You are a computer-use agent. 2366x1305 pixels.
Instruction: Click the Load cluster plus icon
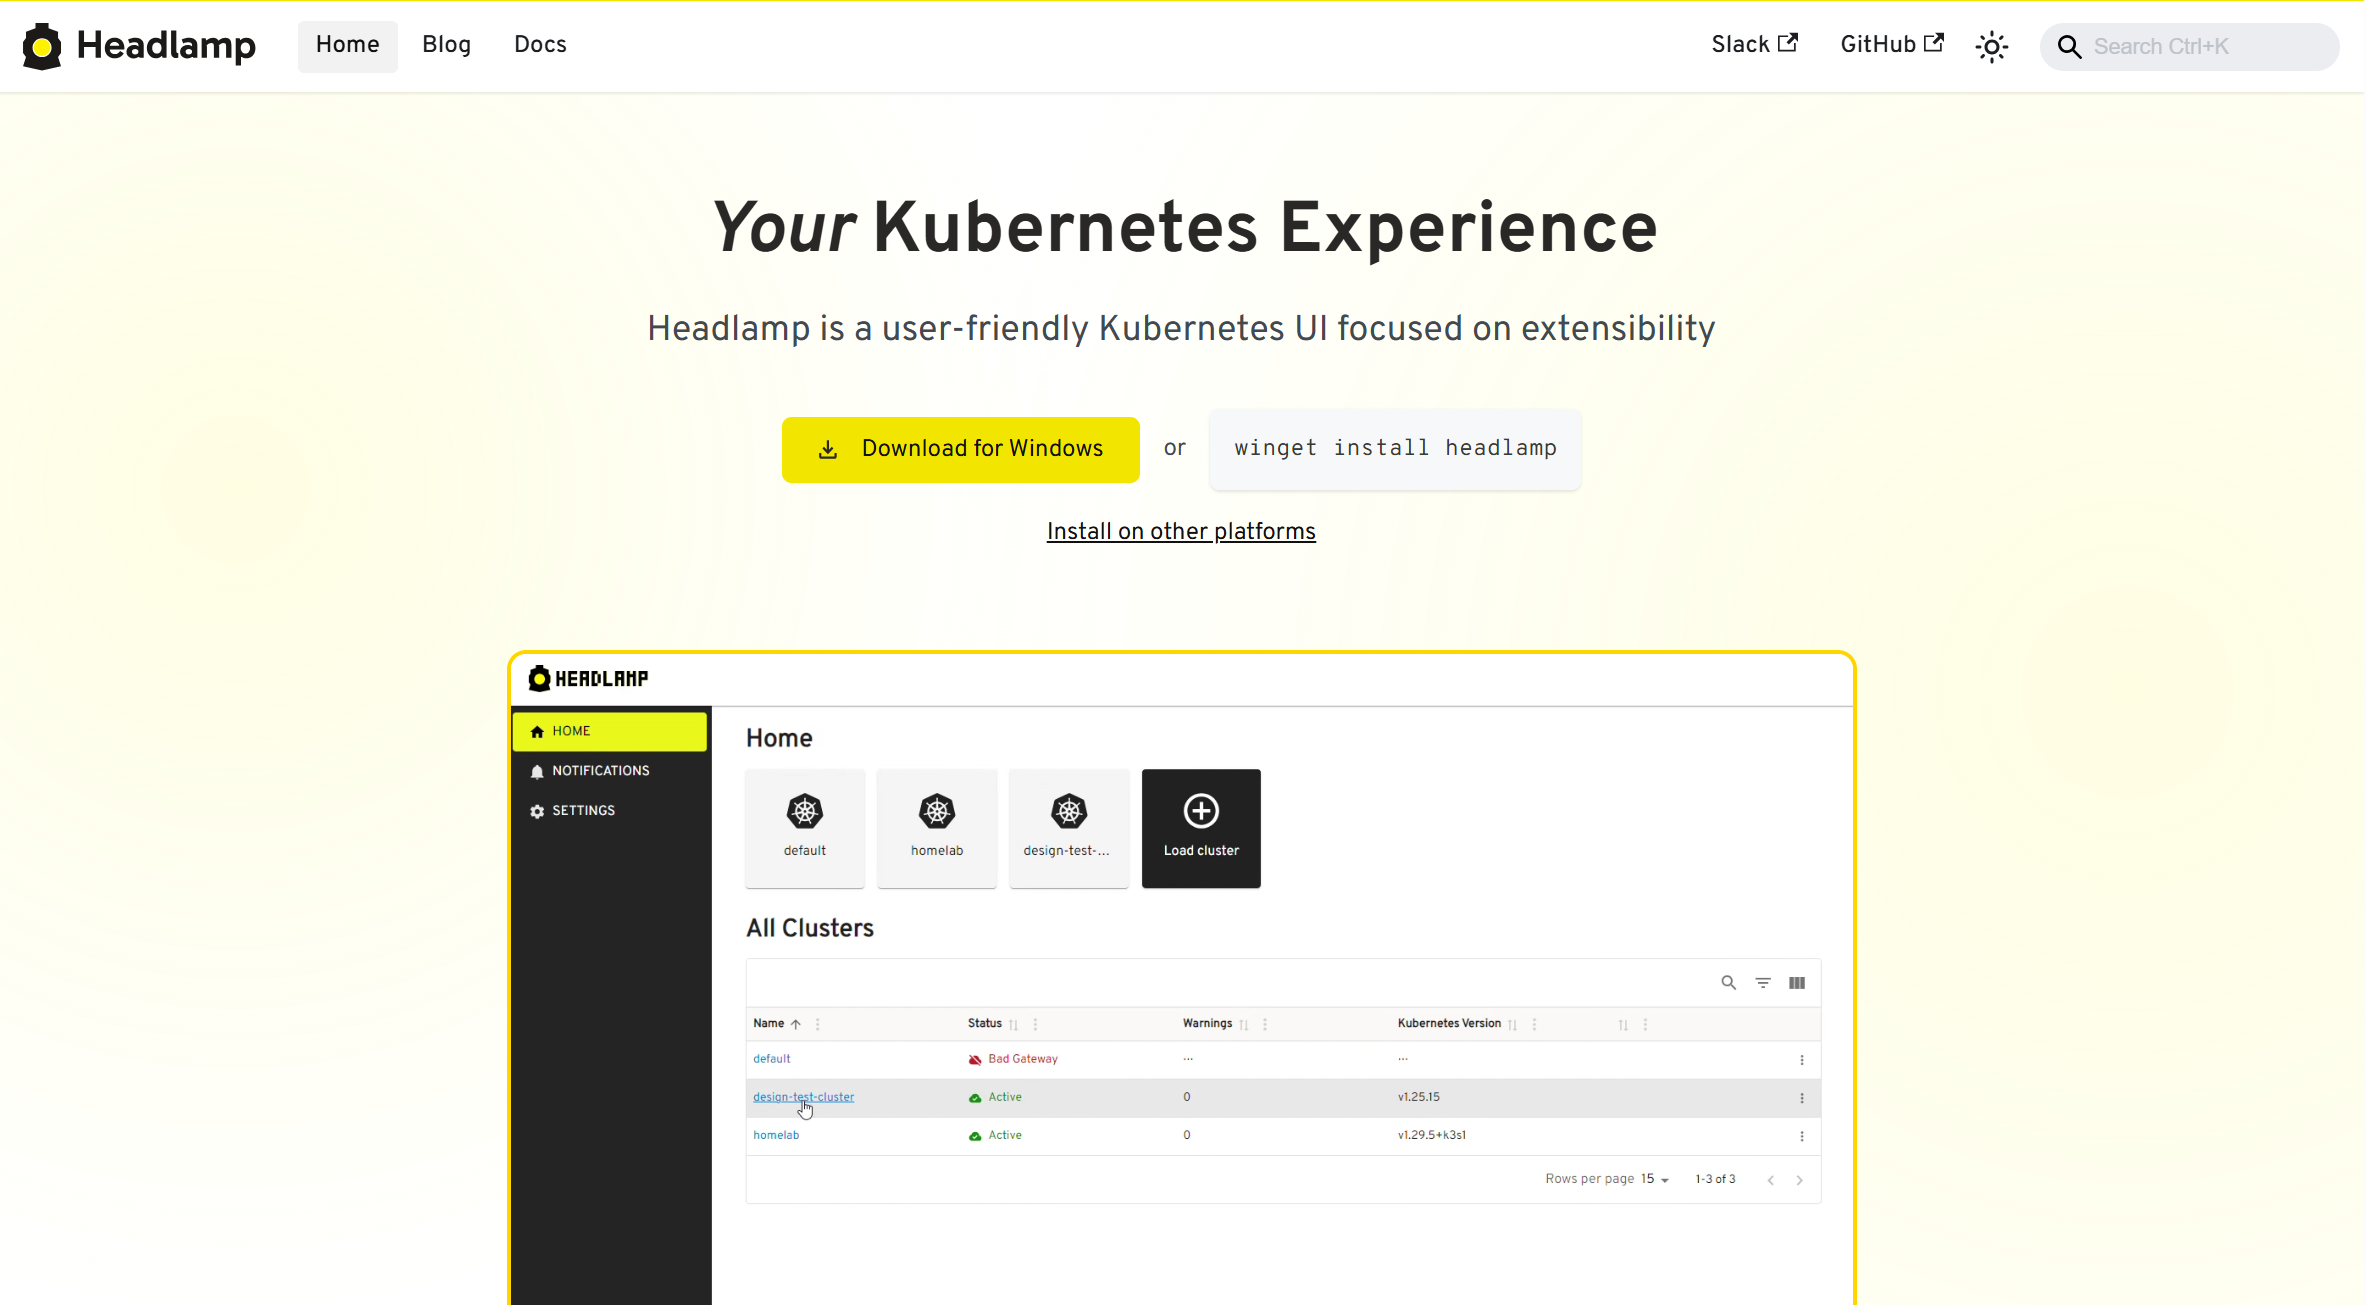click(1201, 811)
